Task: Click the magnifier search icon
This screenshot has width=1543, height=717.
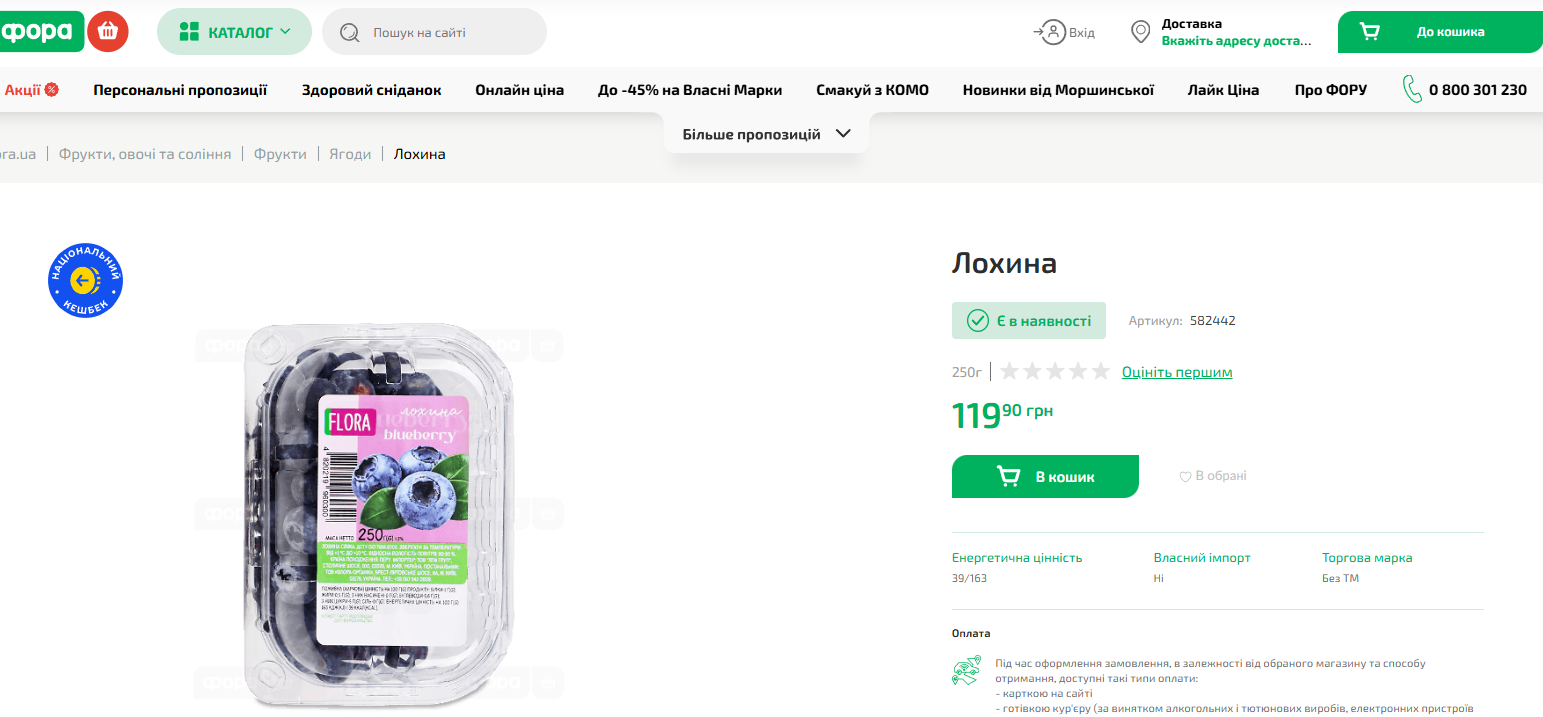Action: [350, 32]
